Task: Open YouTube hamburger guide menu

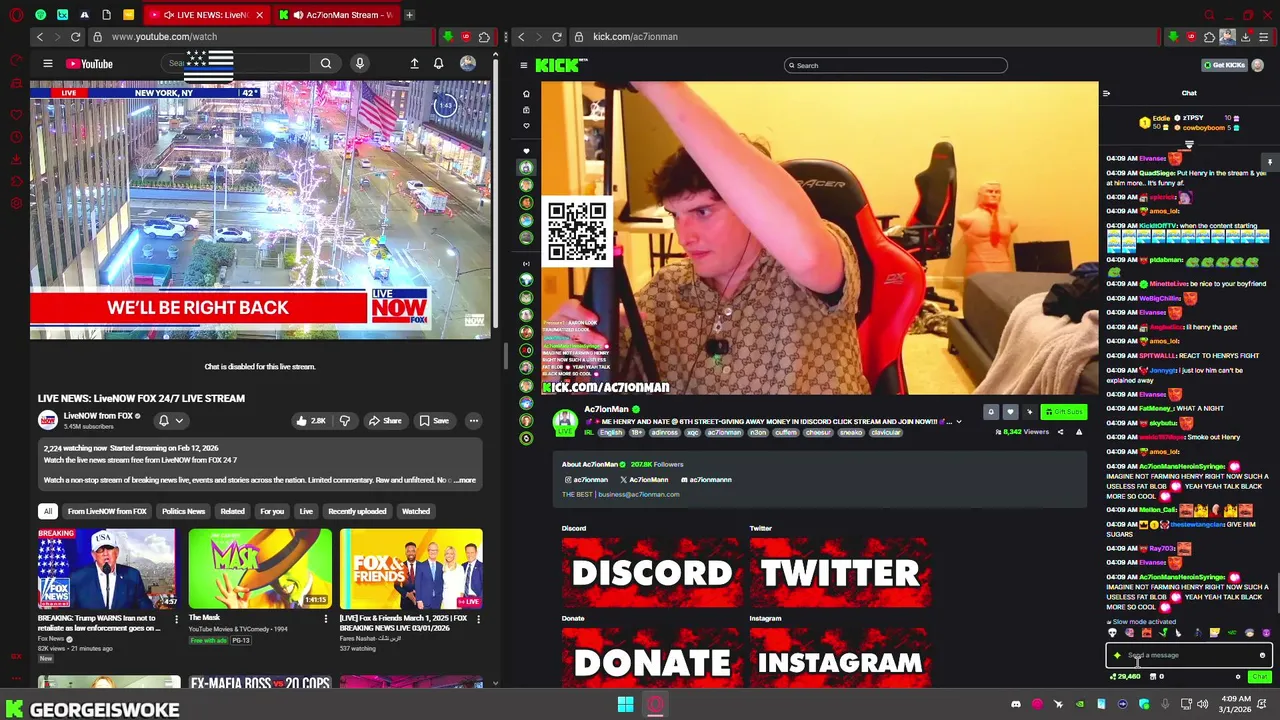Action: click(47, 64)
